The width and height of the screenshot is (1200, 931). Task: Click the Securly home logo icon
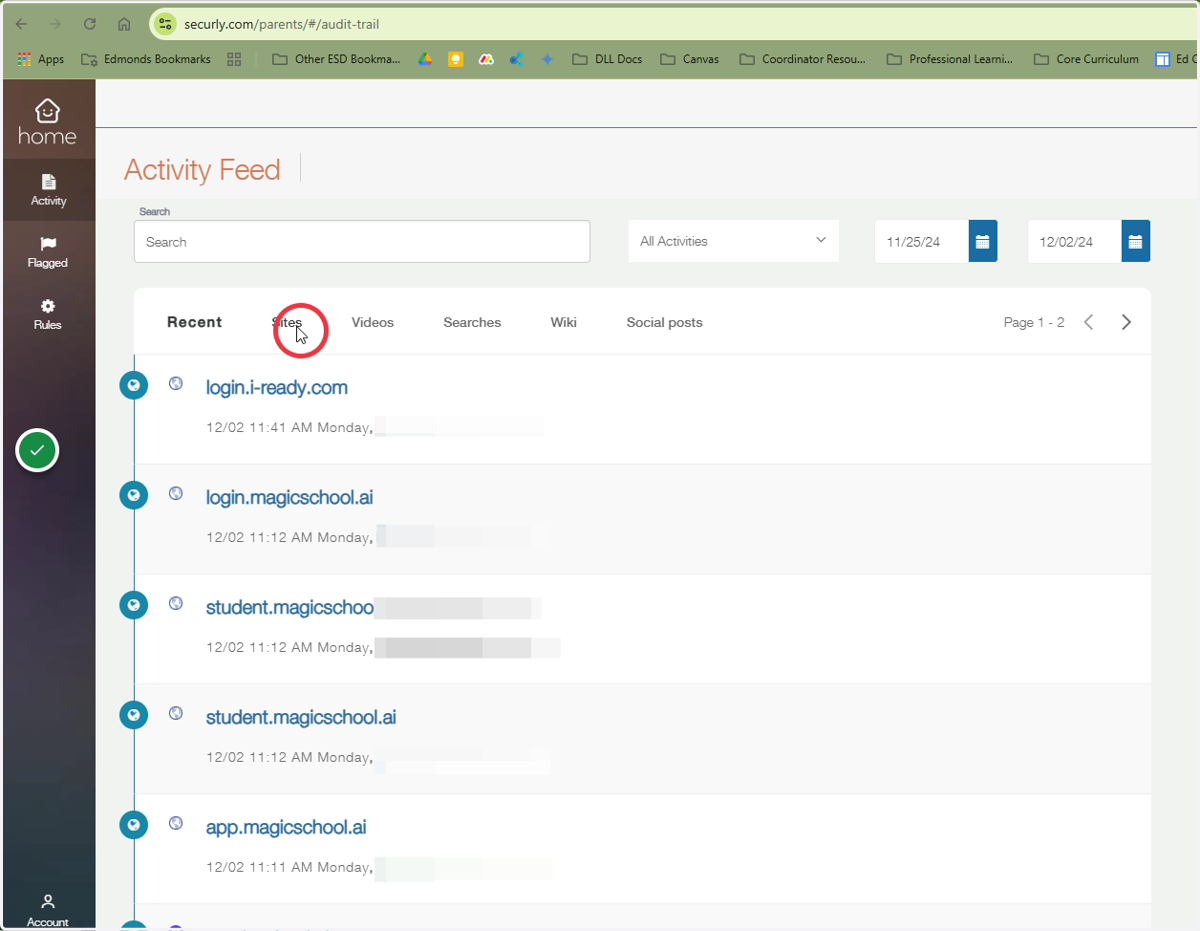click(x=47, y=121)
